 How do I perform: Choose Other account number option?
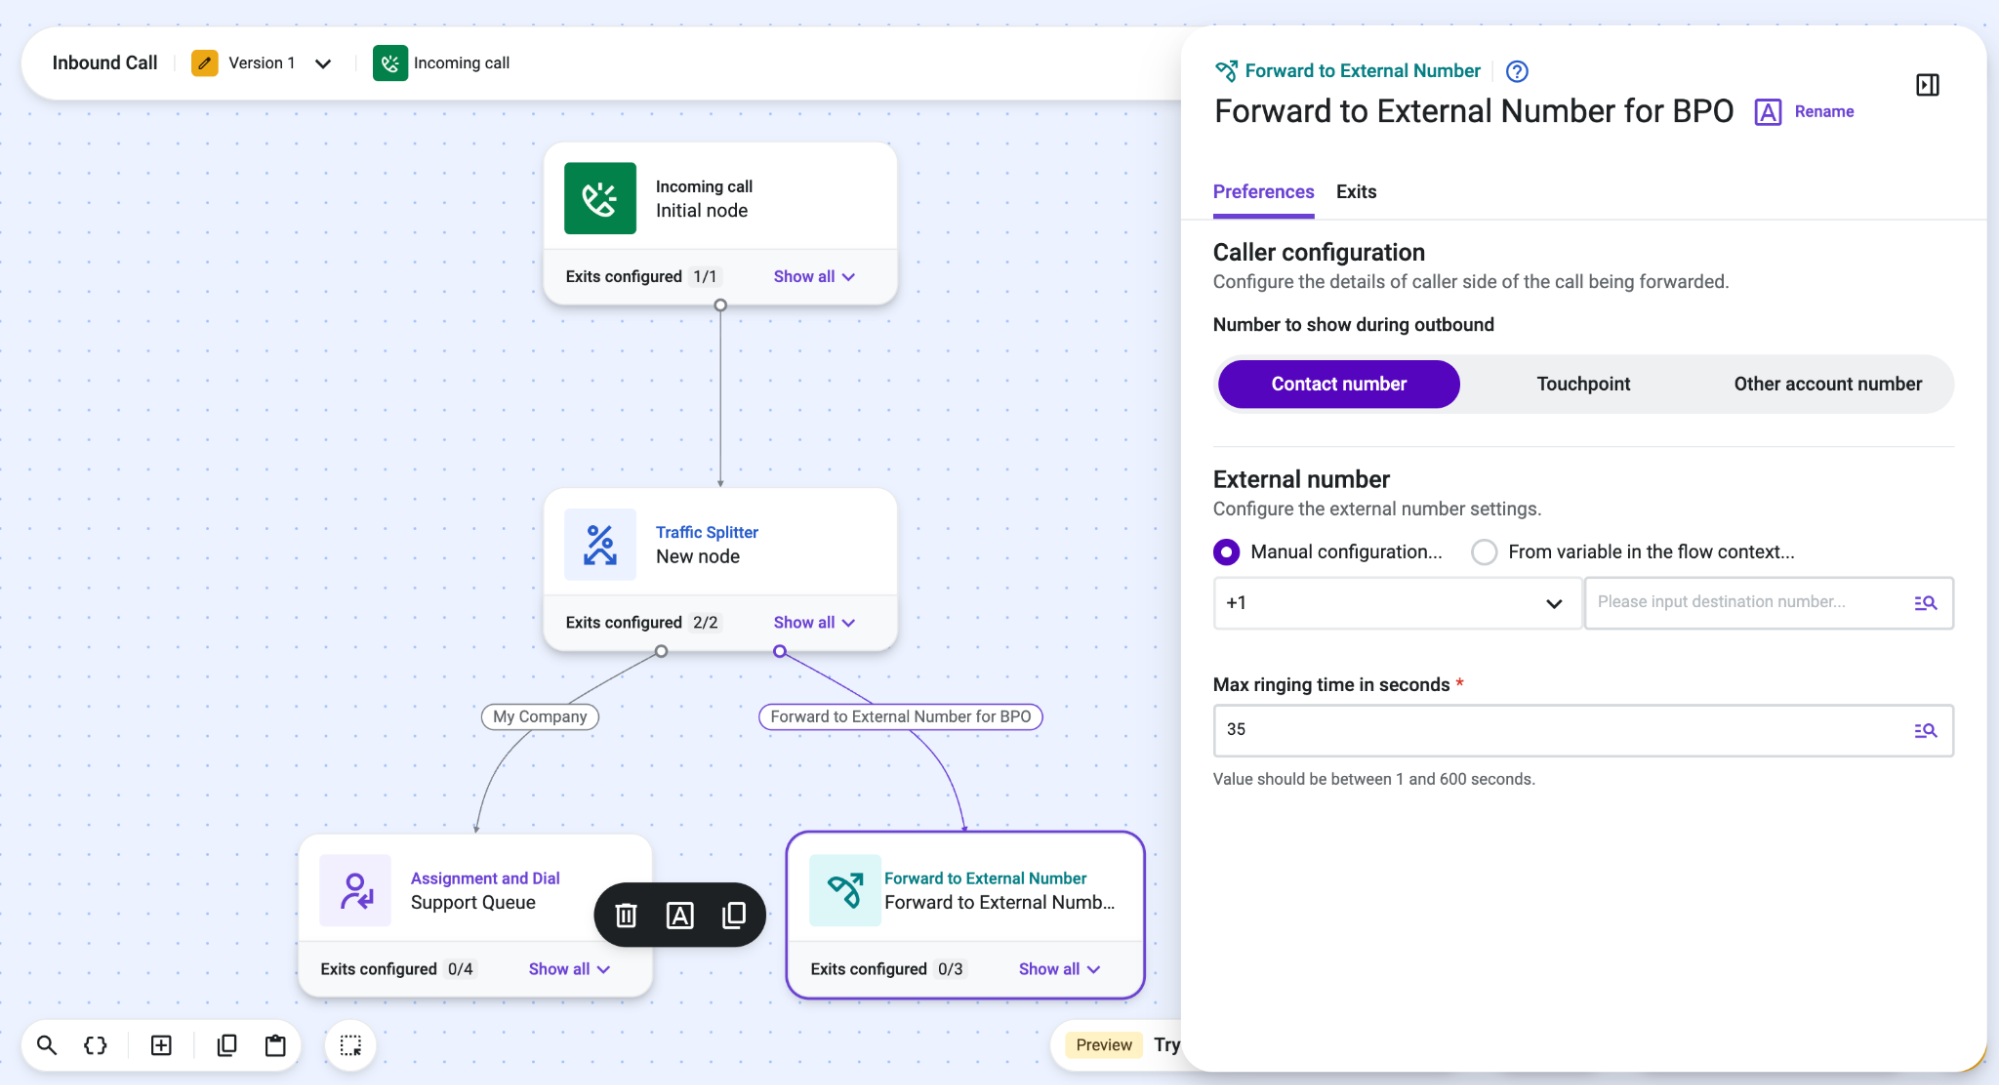[x=1827, y=384]
